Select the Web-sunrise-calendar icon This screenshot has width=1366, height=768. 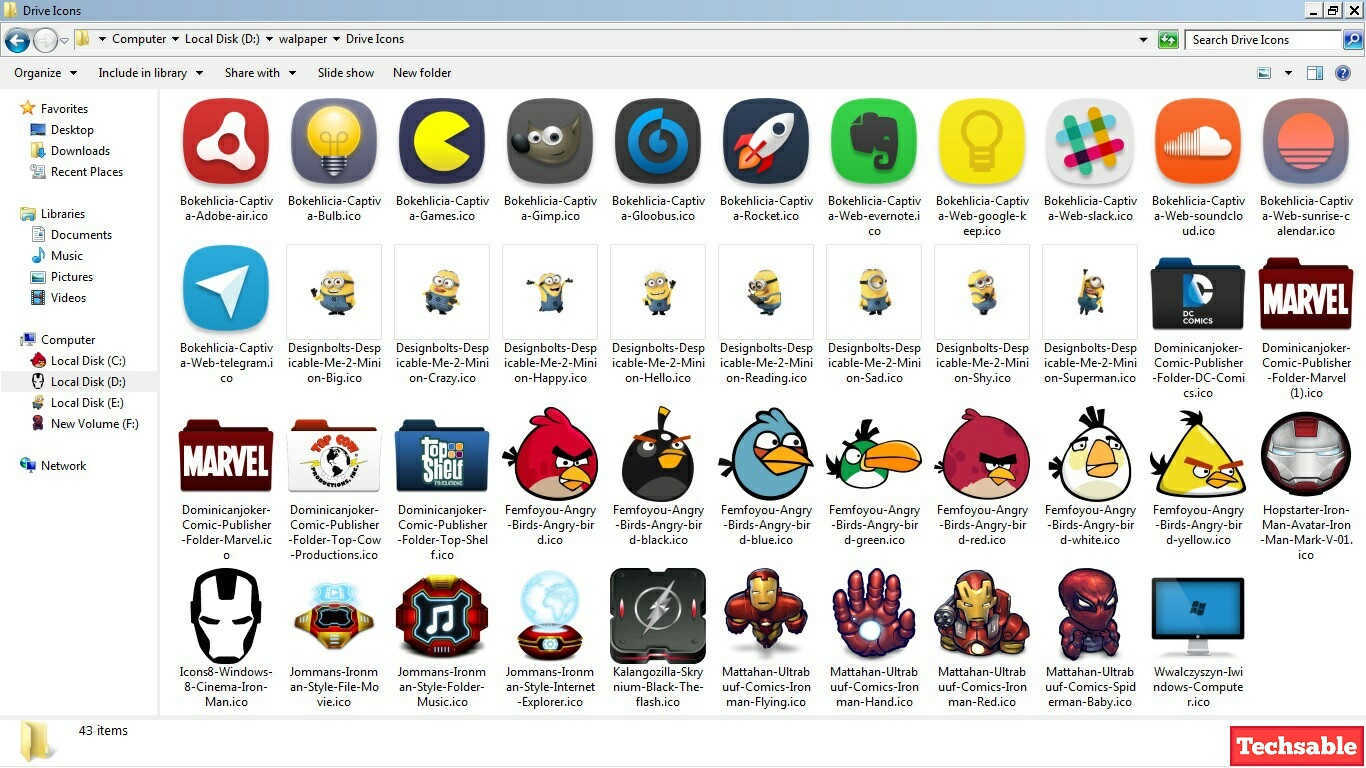pyautogui.click(x=1306, y=141)
